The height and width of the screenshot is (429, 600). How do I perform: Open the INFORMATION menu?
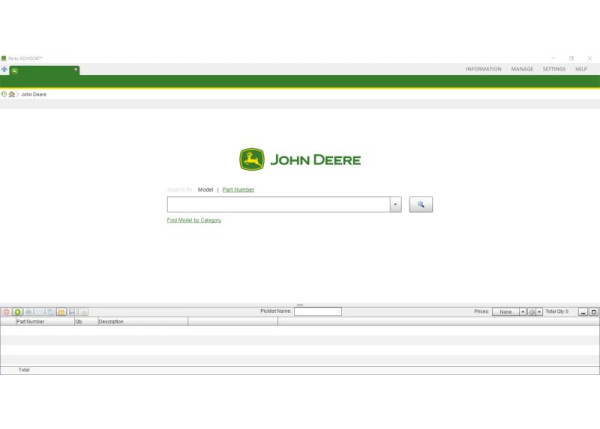pos(483,69)
